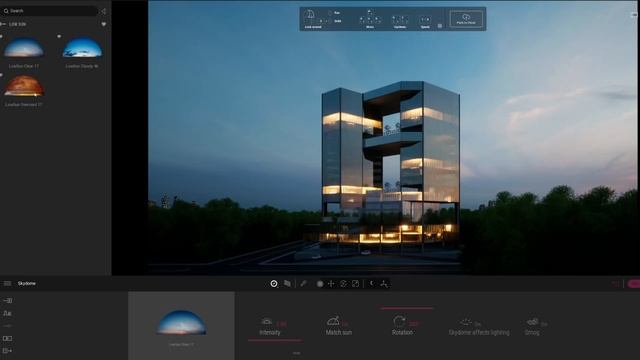Click the pink button at toolbar right
The image size is (640, 360).
click(634, 284)
